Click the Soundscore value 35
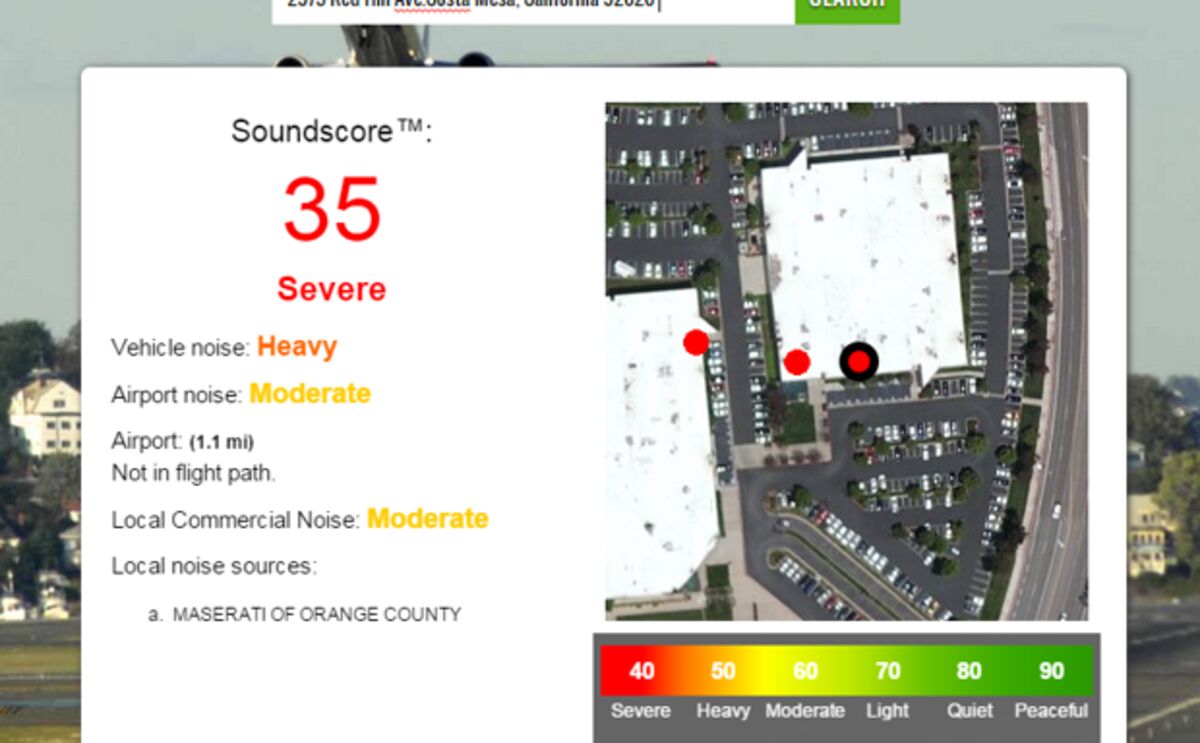The width and height of the screenshot is (1200, 743). 332,210
